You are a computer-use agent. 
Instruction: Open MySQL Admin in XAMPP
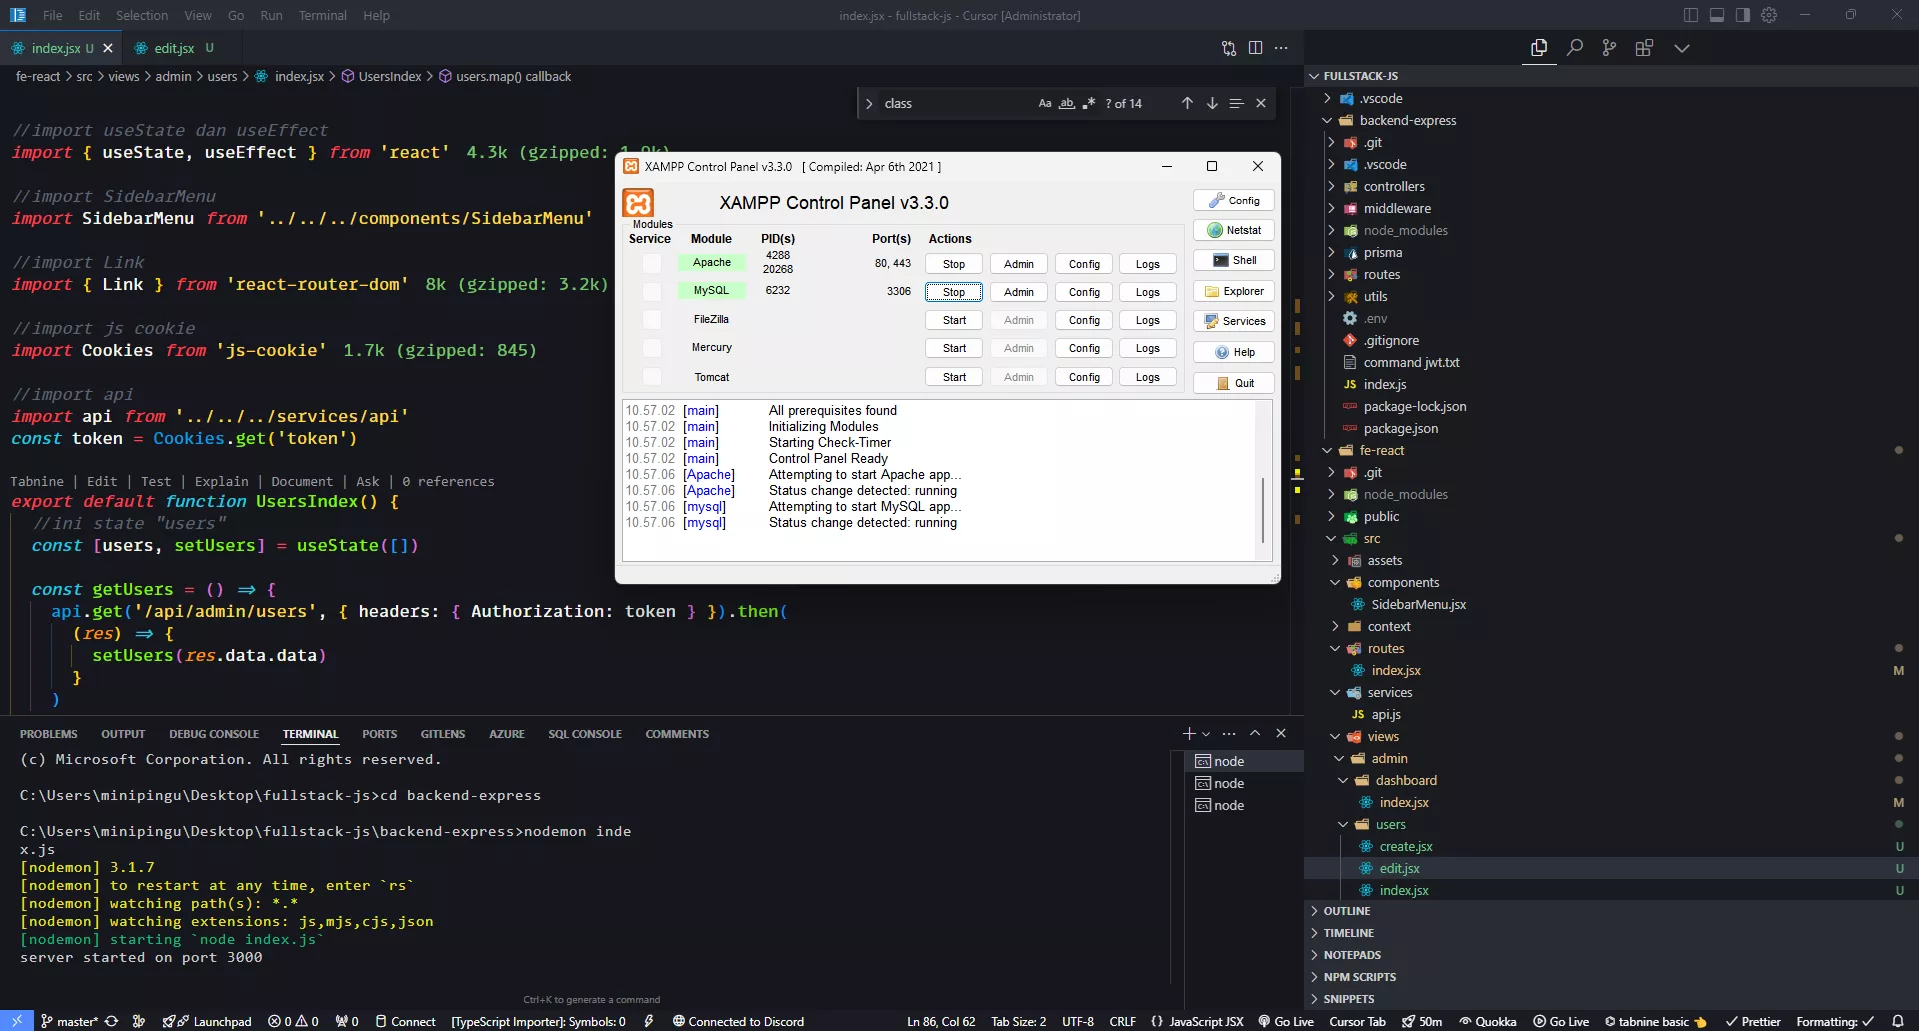pos(1019,292)
